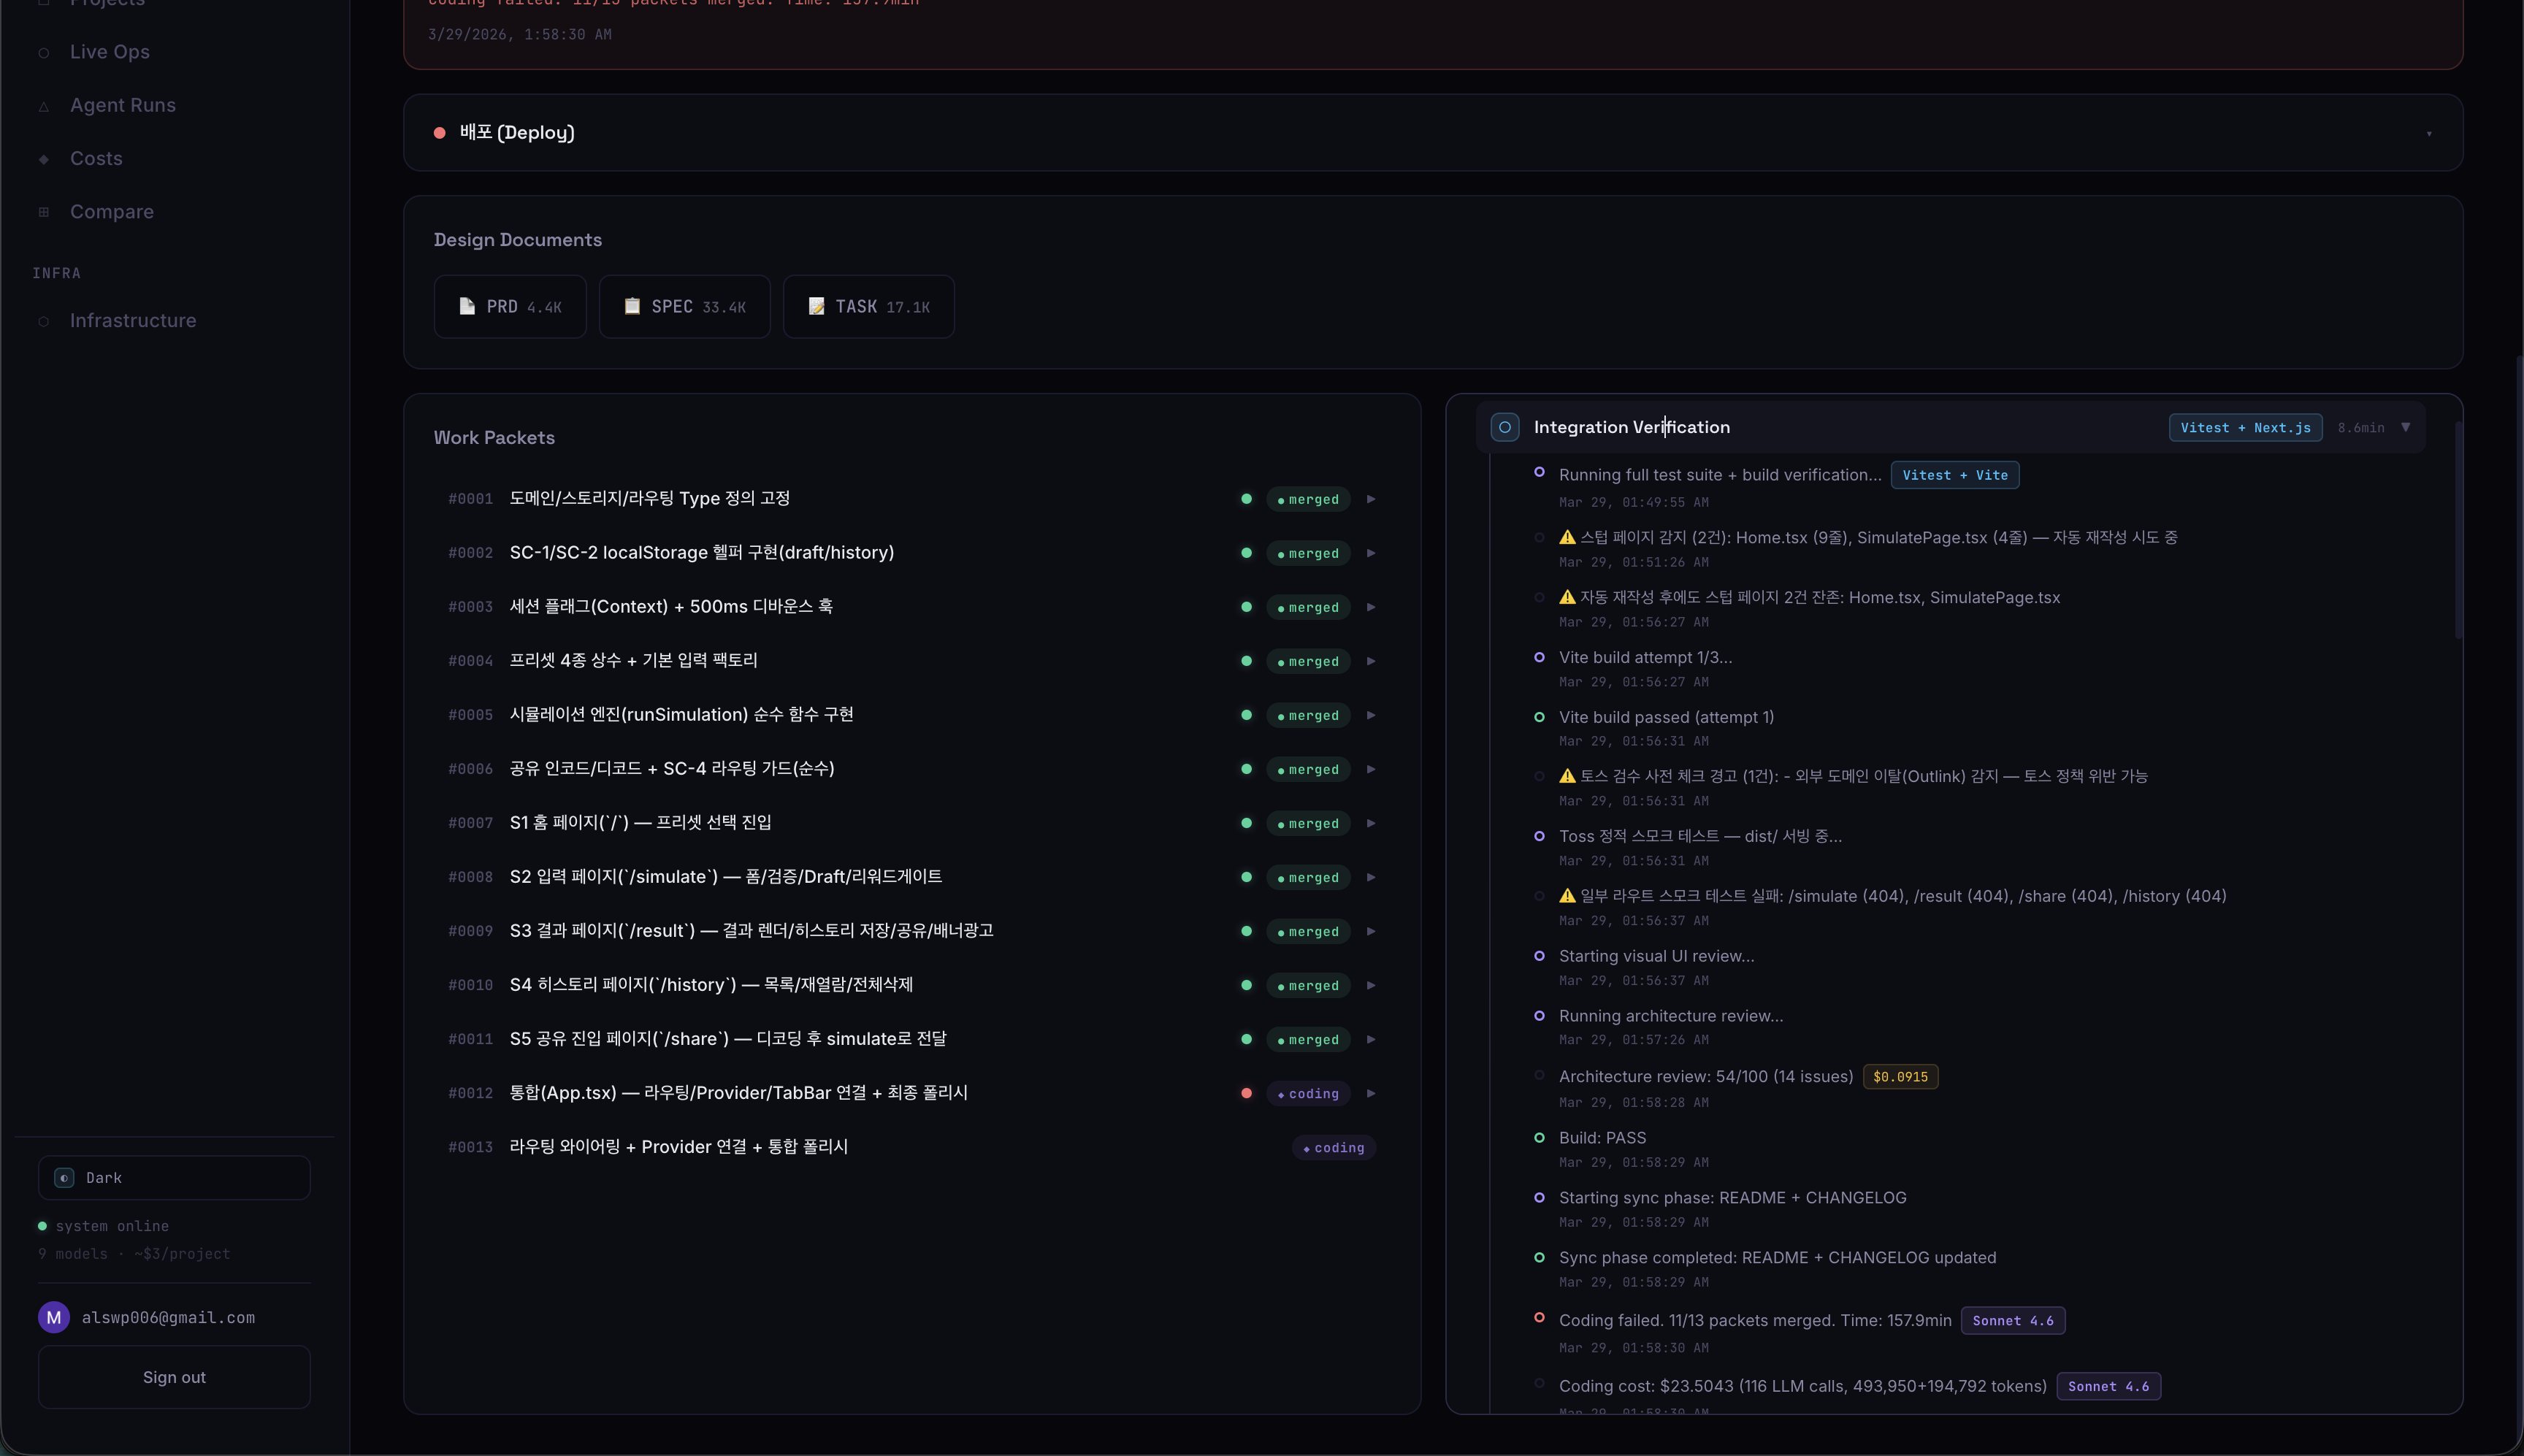Click the user avatar M icon

click(x=54, y=1317)
